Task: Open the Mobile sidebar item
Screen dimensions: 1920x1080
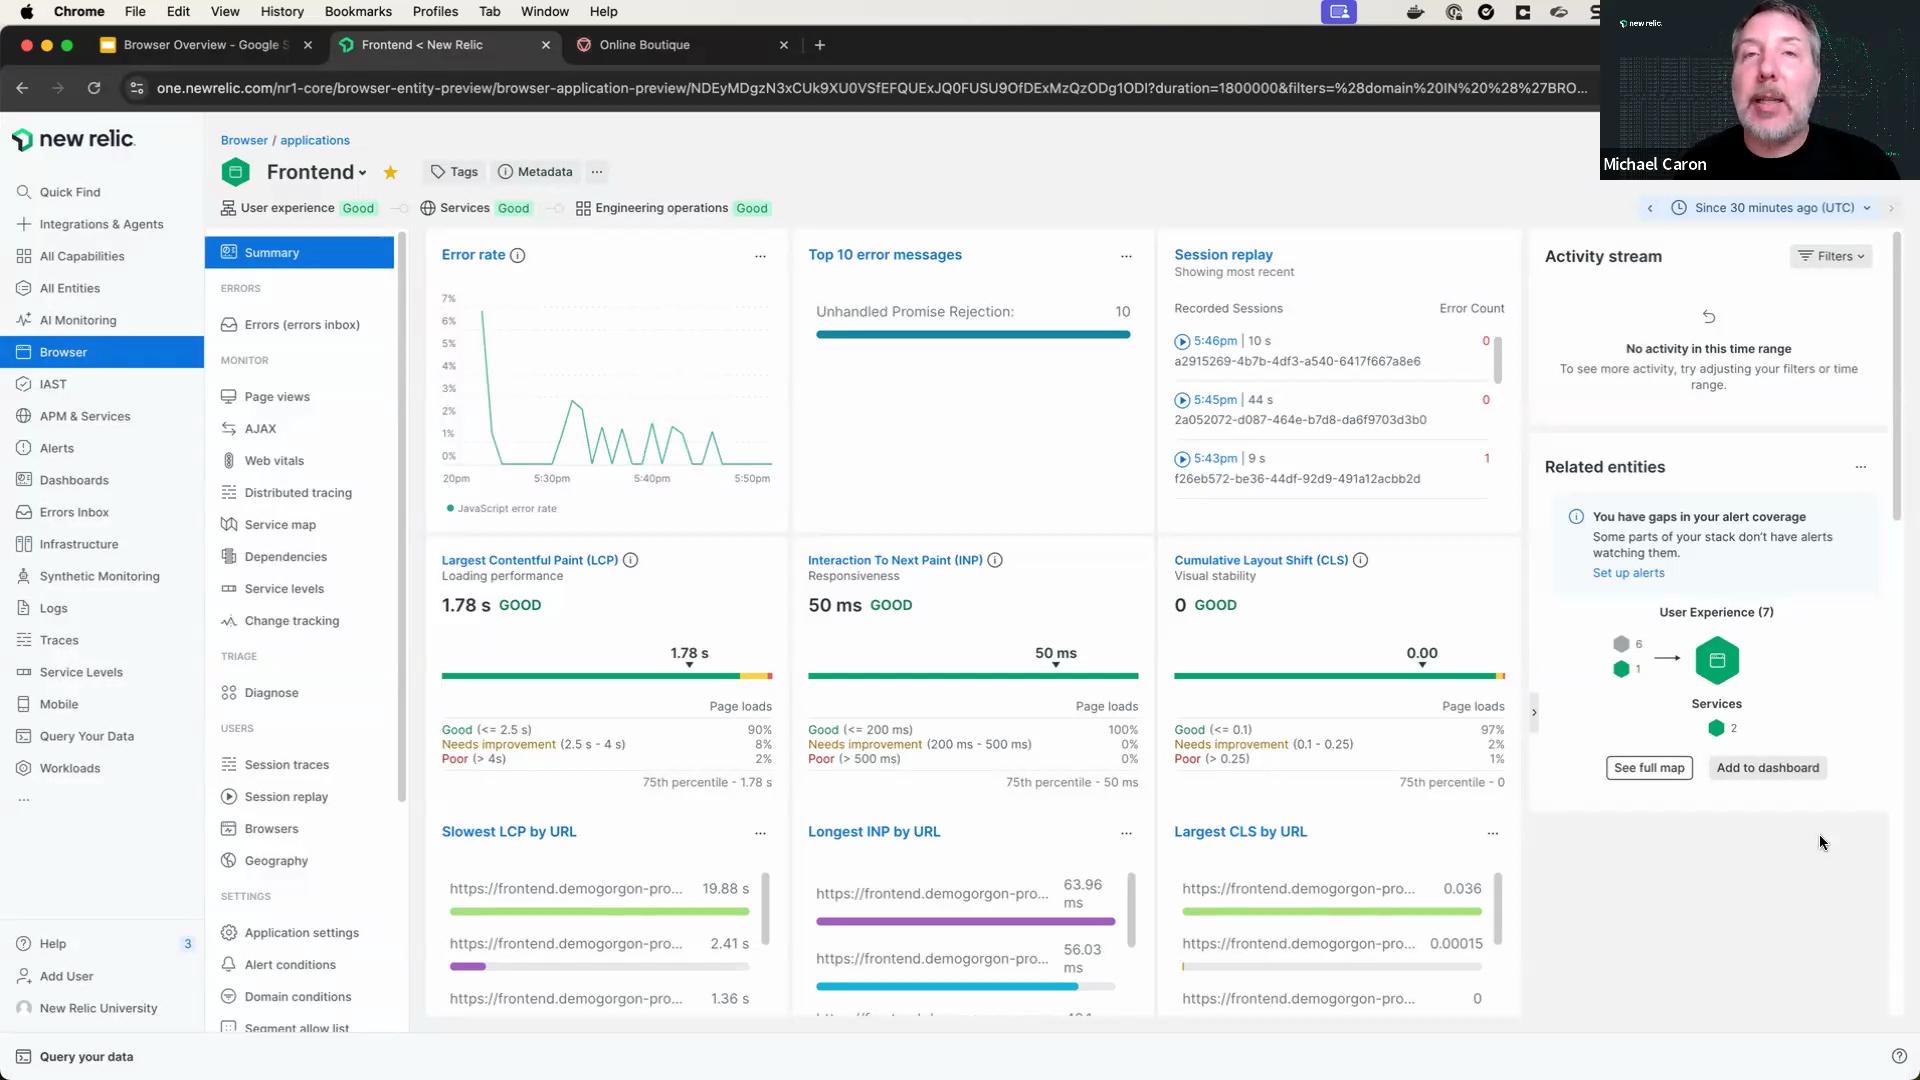Action: (58, 704)
